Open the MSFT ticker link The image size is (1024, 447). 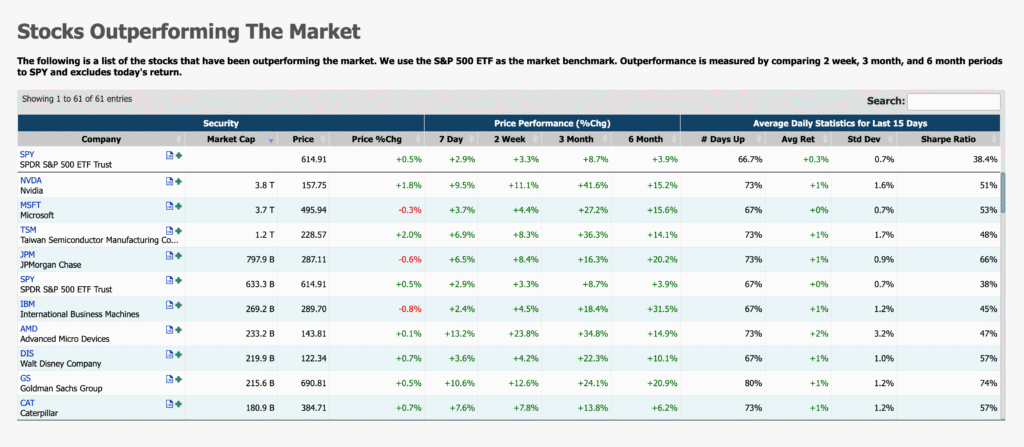pyautogui.click(x=30, y=205)
